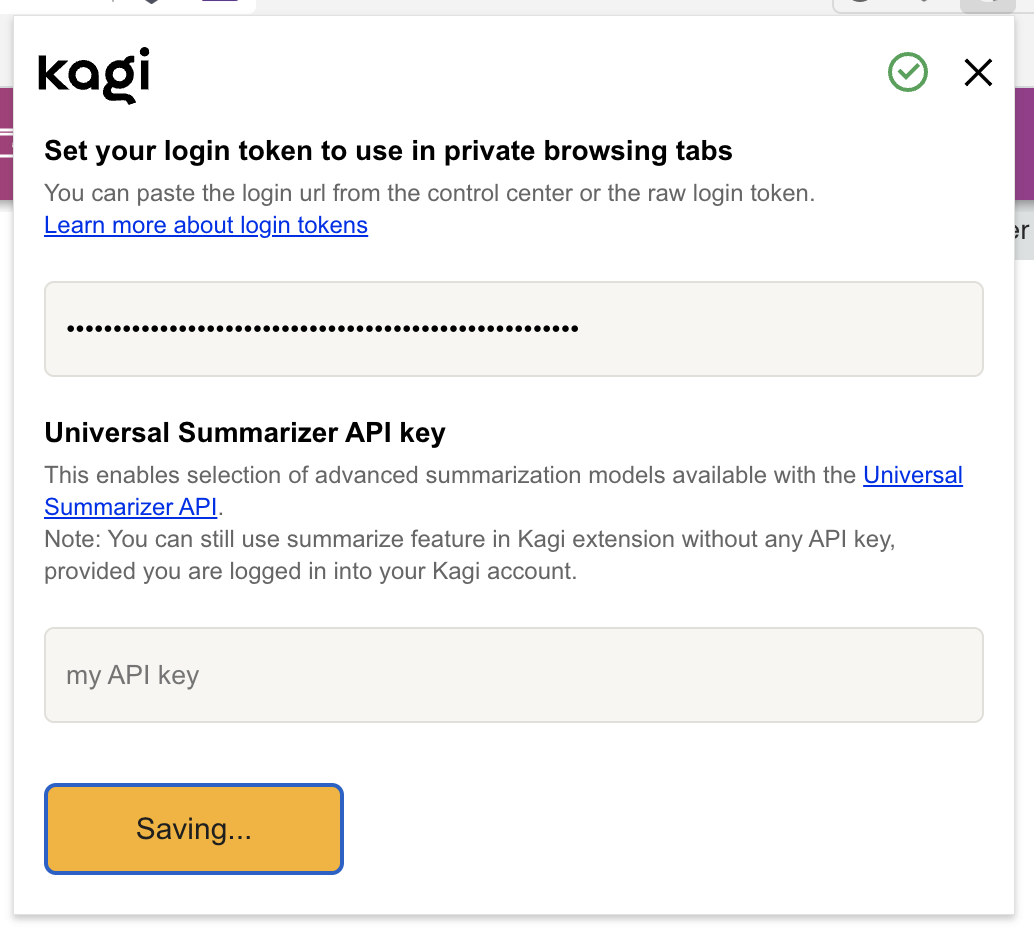Close the Kagi extension popup
Image resolution: width=1034 pixels, height=932 pixels.
[x=977, y=72]
